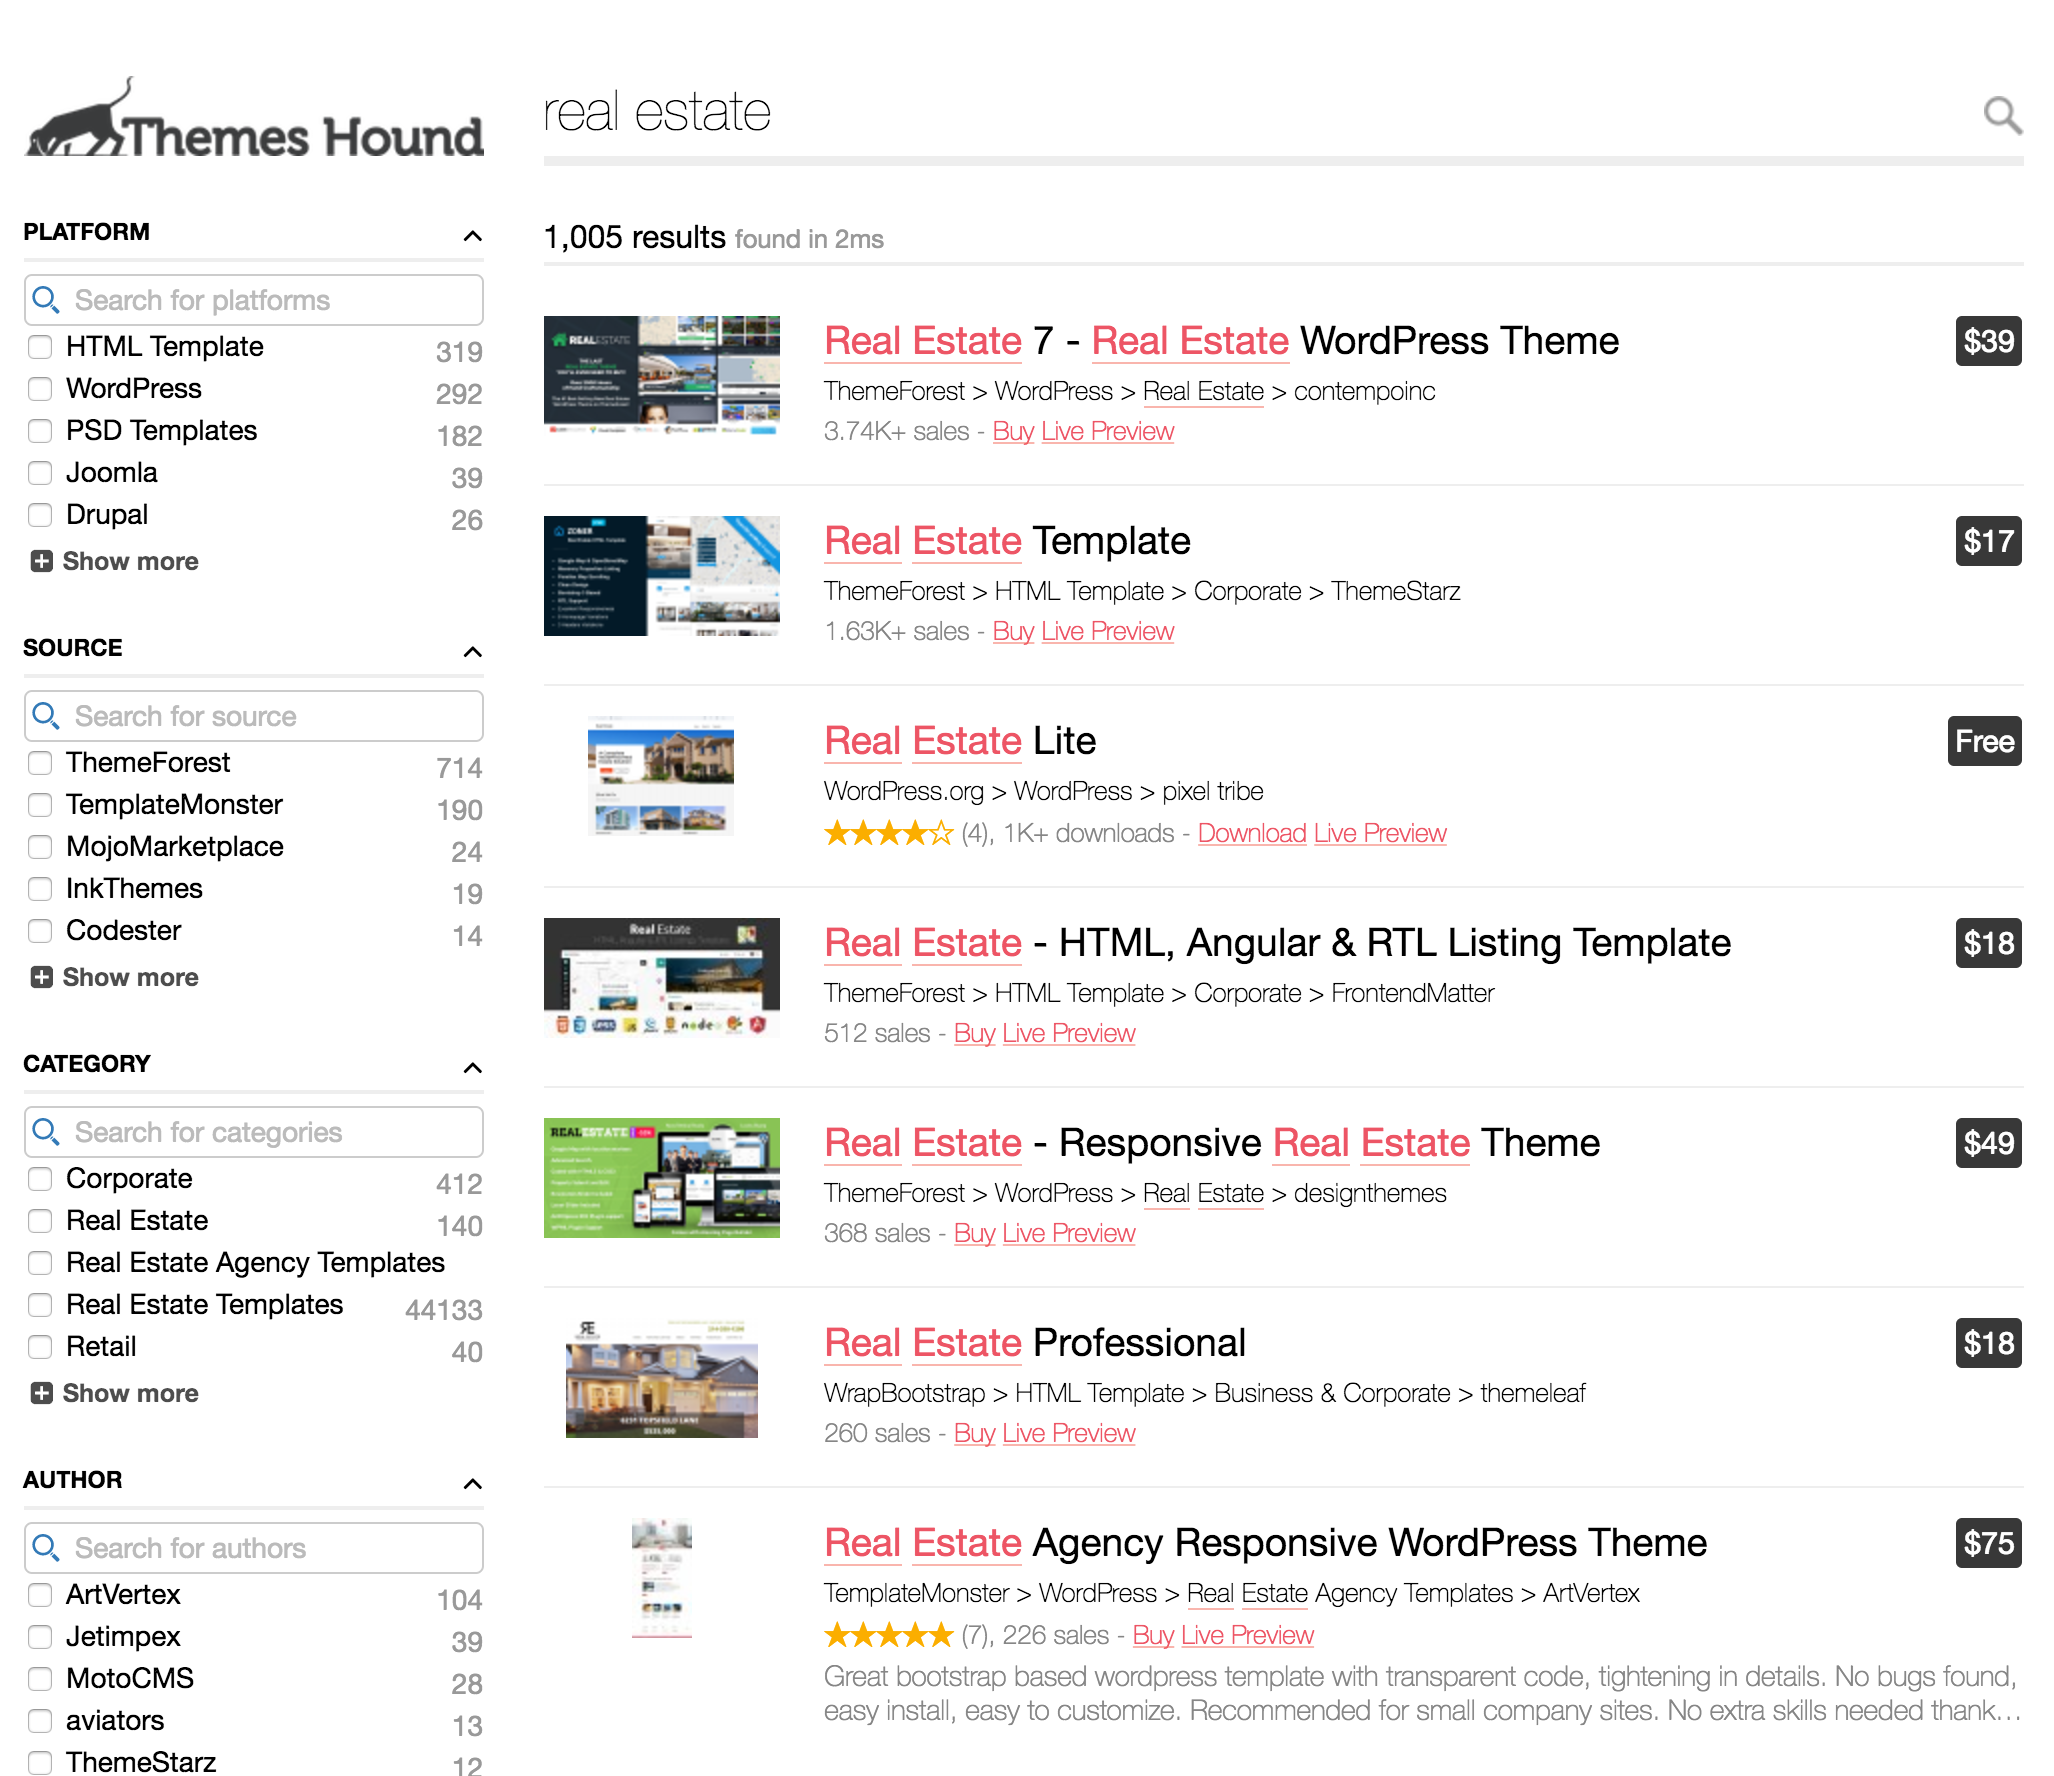The image size is (2054, 1776).
Task: Click Download link for Real Estate Lite
Action: pos(1251,833)
